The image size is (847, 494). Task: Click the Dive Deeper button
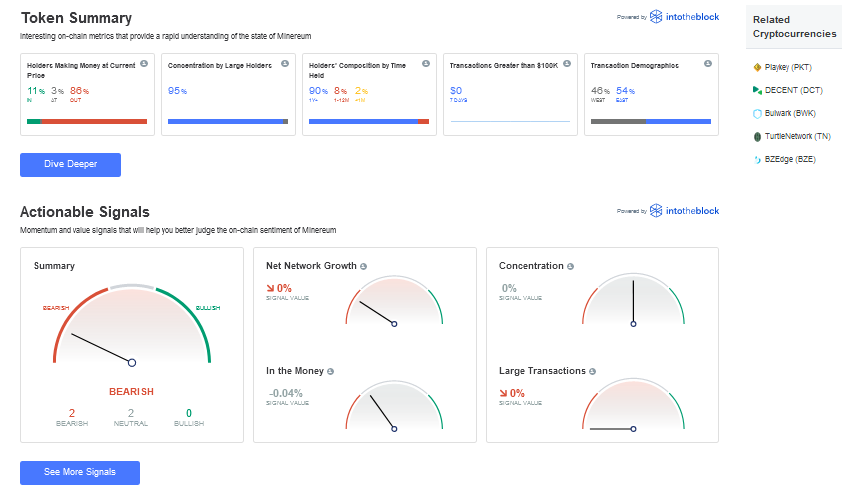click(70, 165)
